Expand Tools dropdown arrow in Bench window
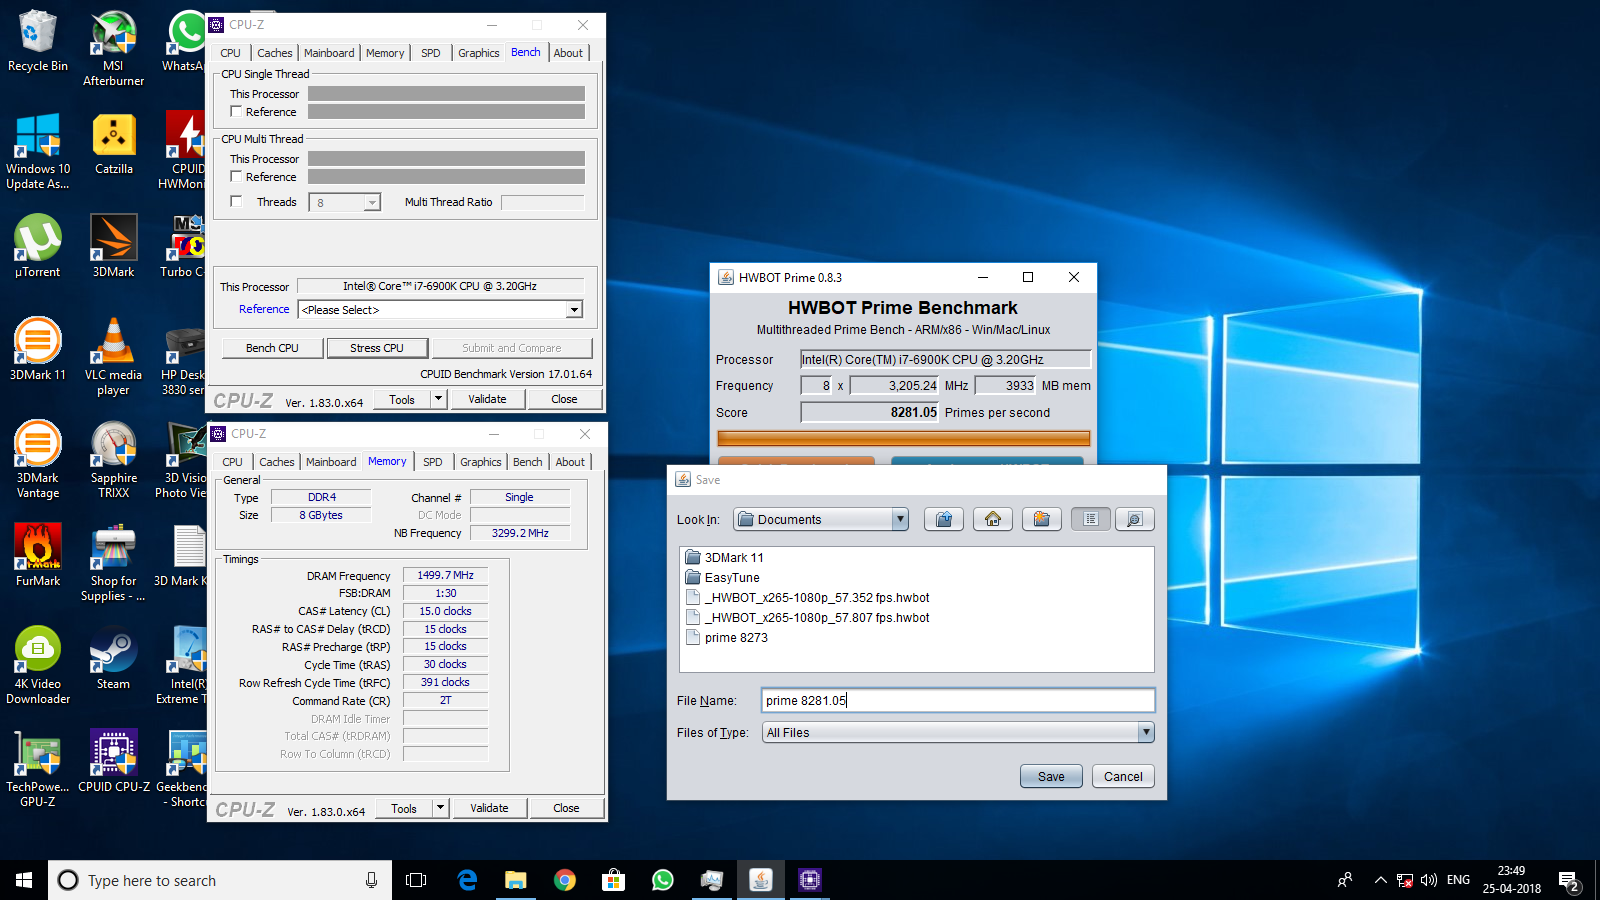This screenshot has width=1600, height=900. (438, 399)
